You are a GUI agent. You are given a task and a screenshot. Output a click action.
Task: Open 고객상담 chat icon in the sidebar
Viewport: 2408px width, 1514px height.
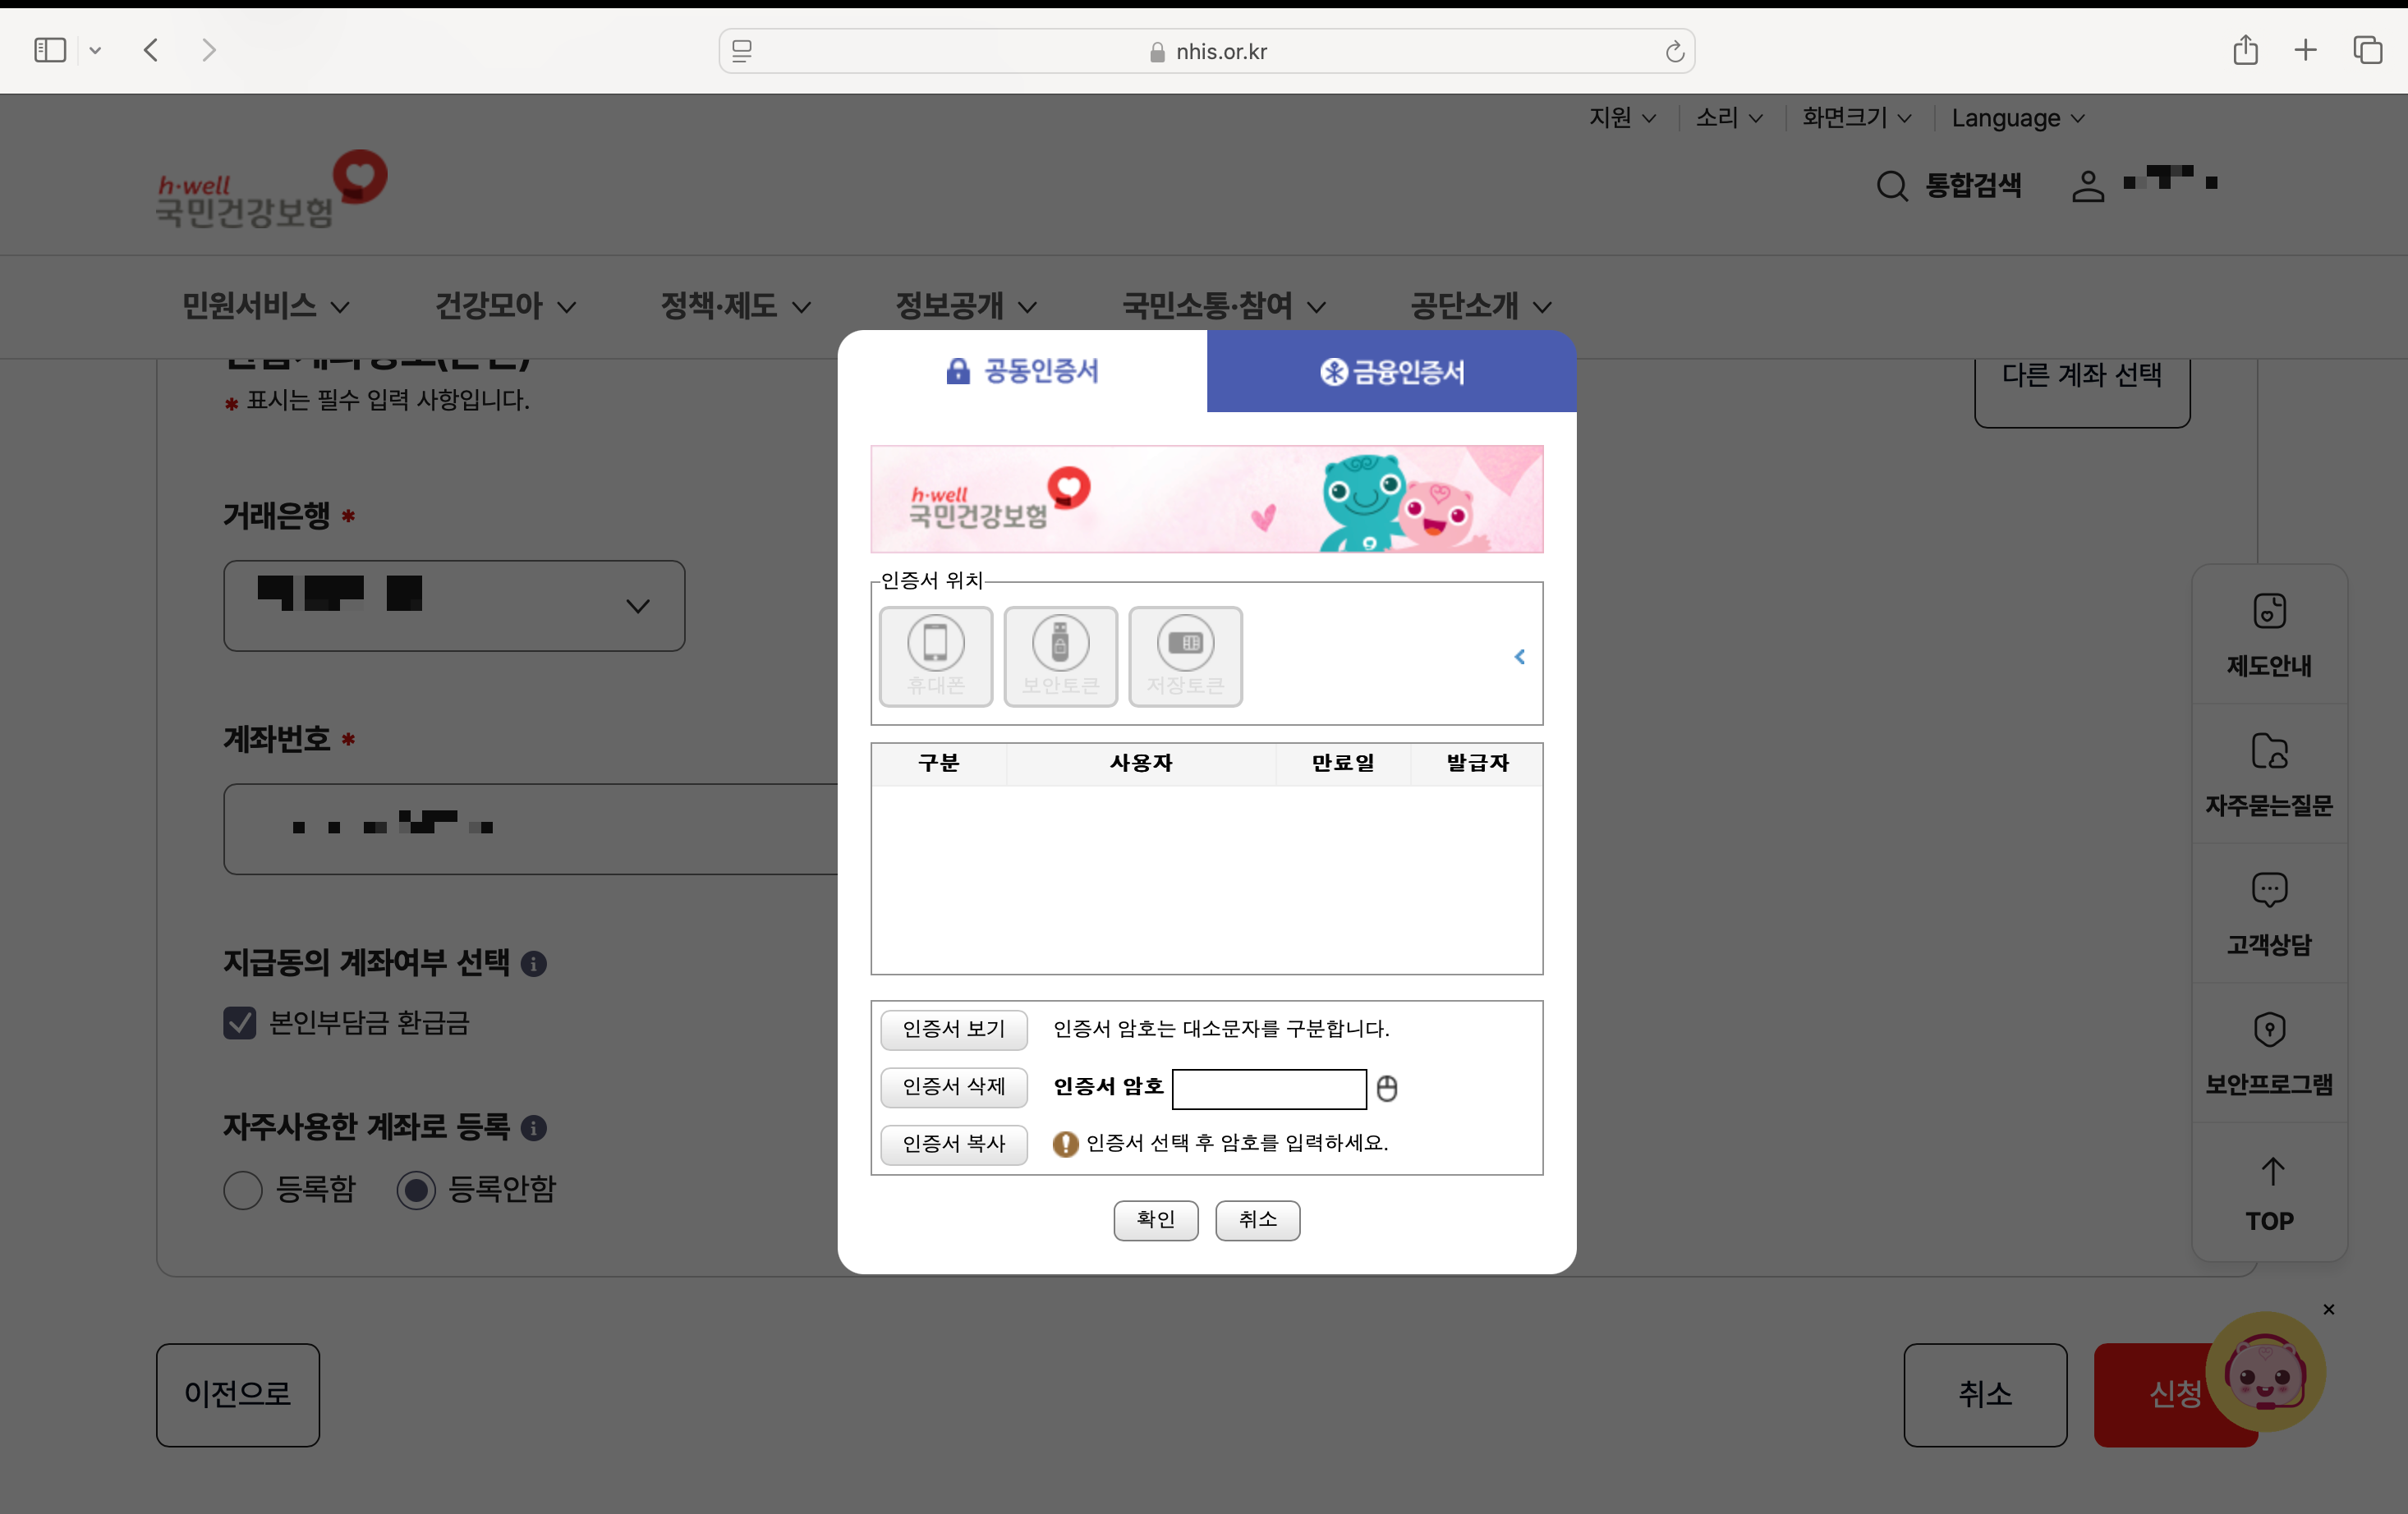(x=2268, y=914)
